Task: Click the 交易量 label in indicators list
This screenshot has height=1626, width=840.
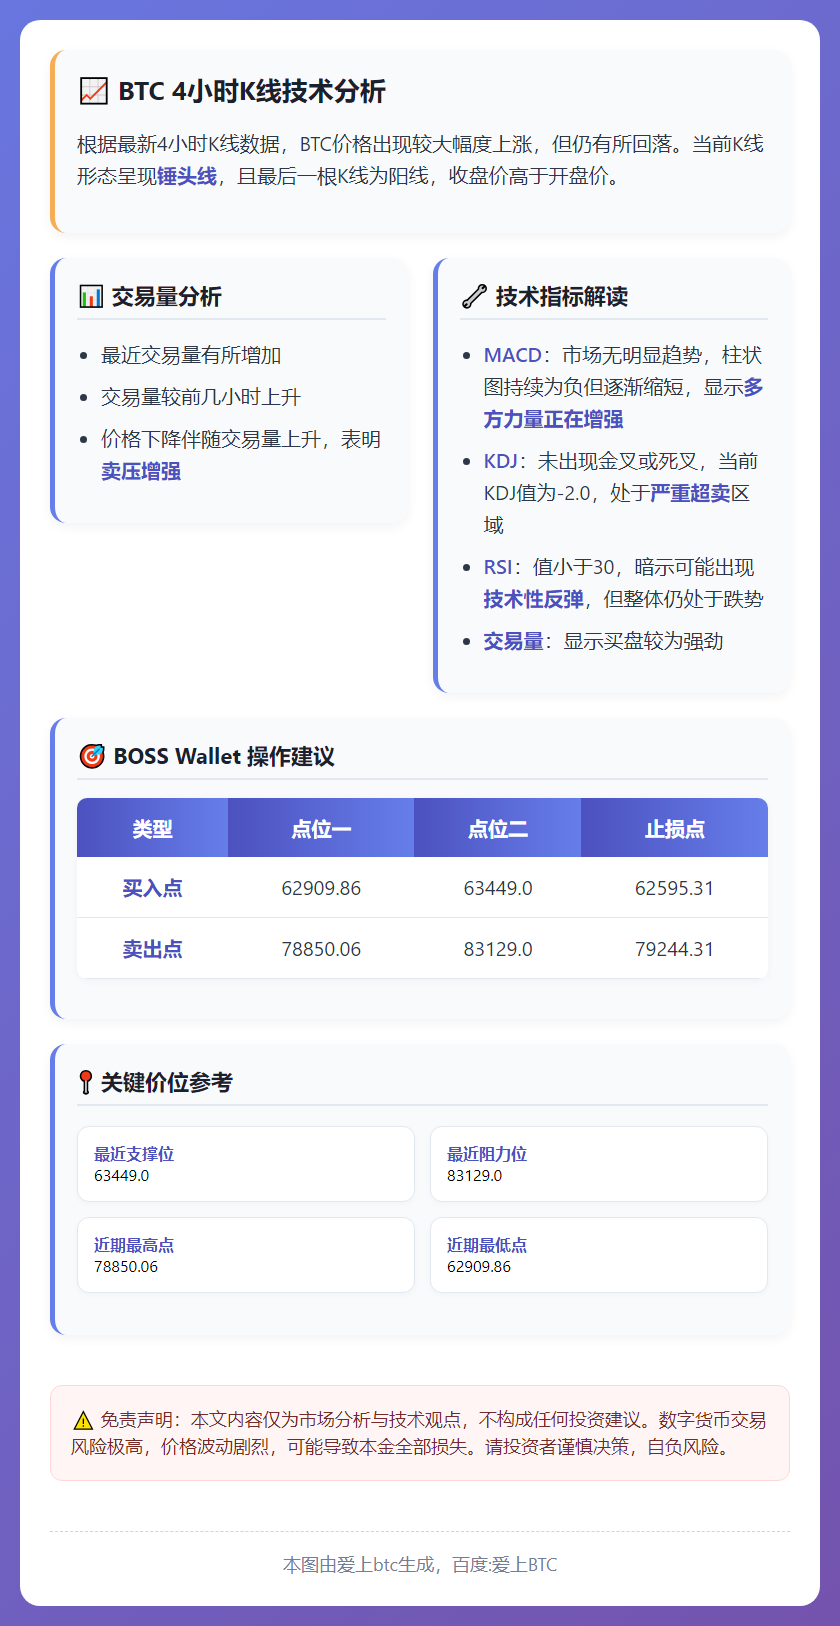Action: [514, 641]
